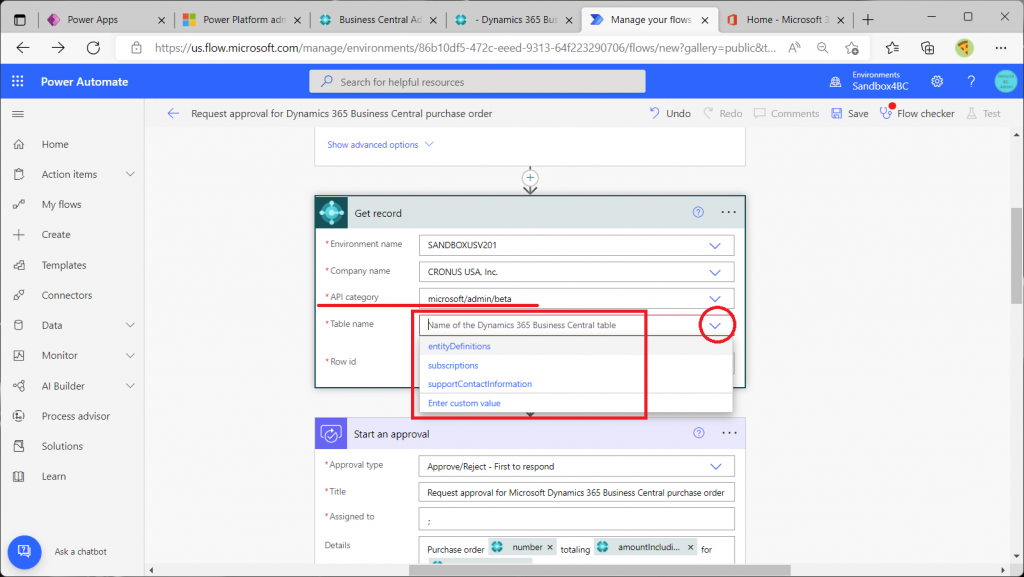1024x577 pixels.
Task: Open Process advisor page
Action: click(76, 416)
